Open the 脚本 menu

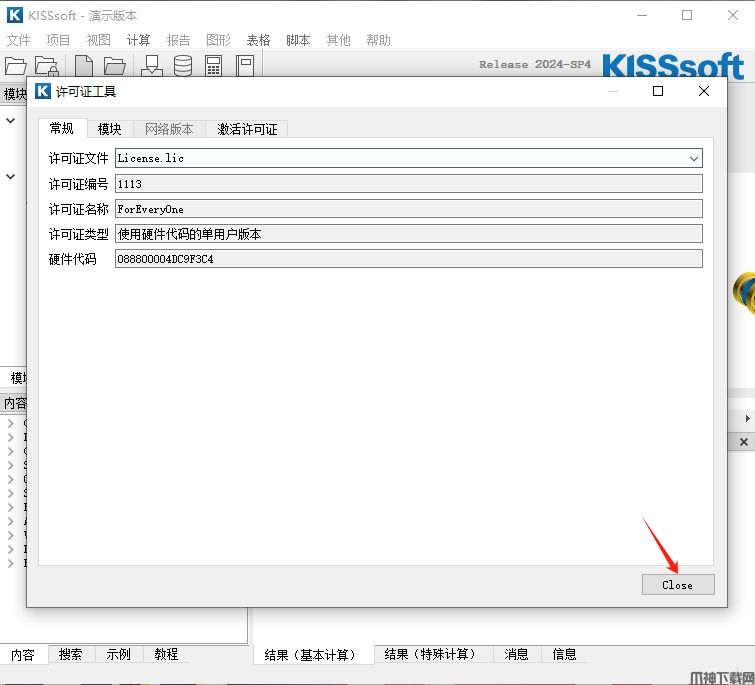(298, 40)
